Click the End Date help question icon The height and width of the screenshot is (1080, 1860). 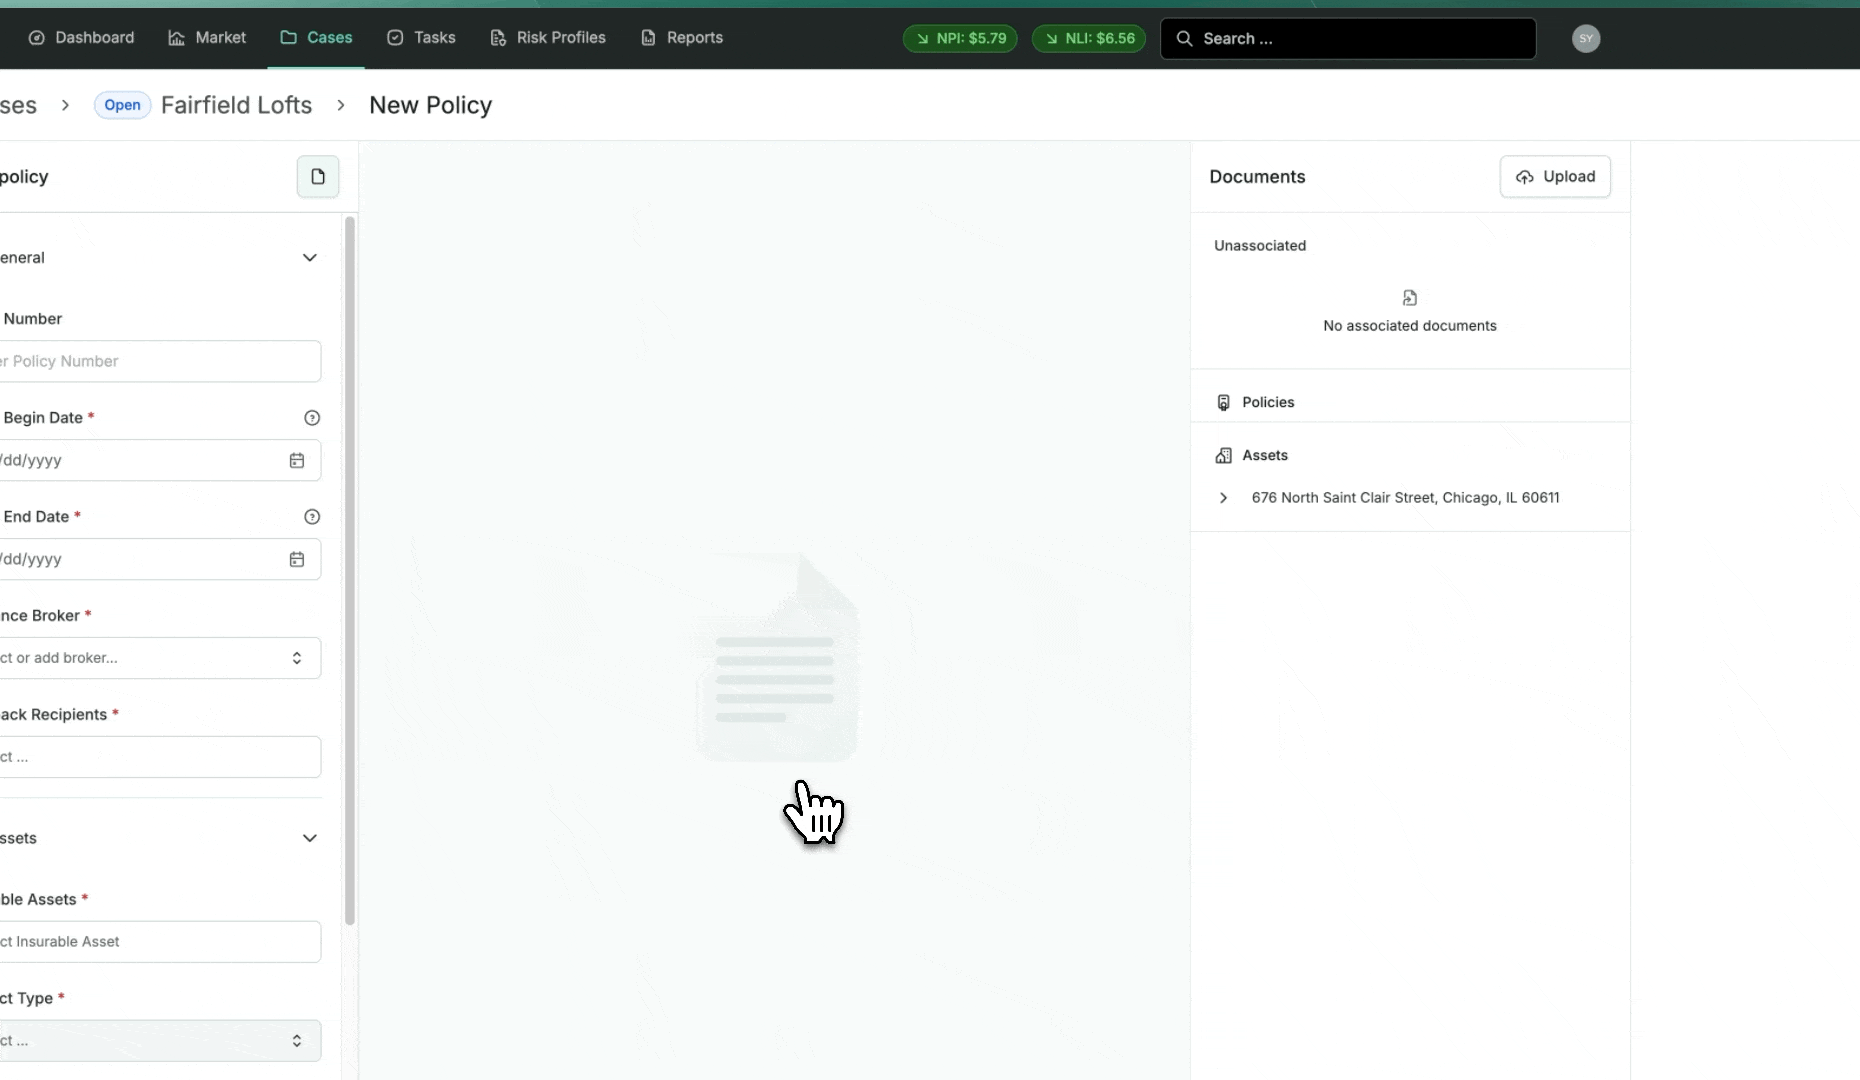coord(312,517)
